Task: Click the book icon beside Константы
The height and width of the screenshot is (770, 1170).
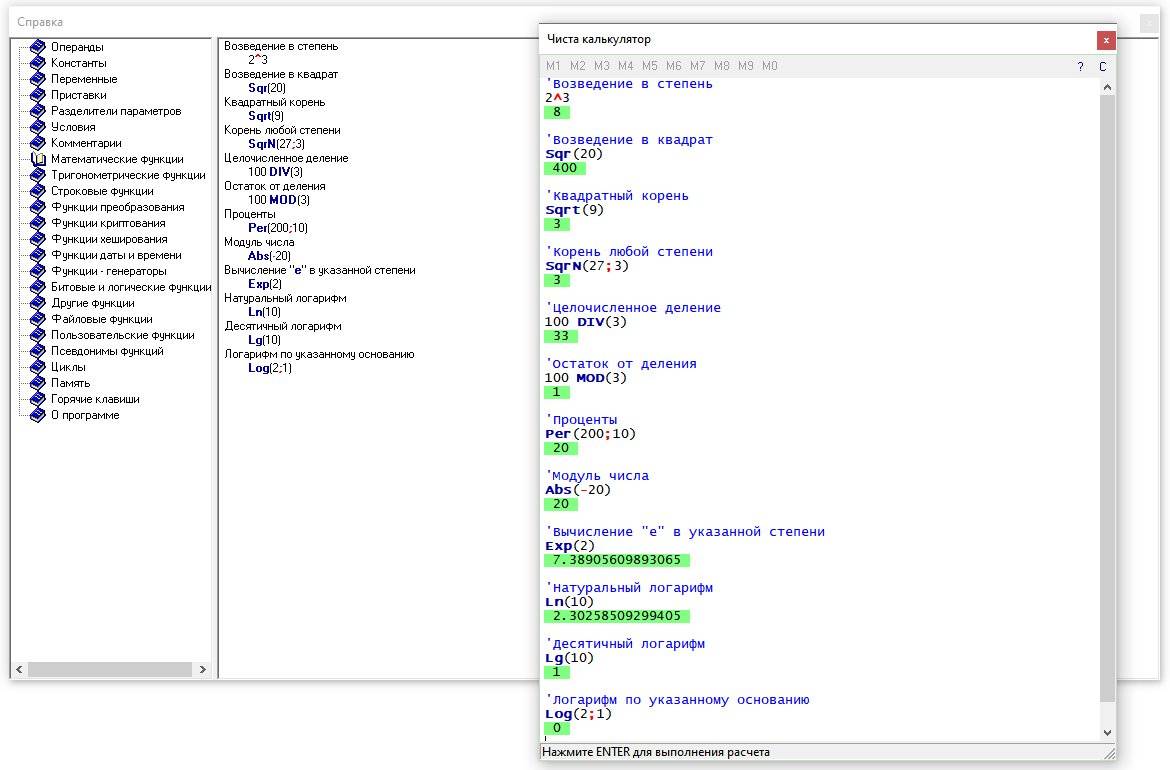Action: (38, 63)
